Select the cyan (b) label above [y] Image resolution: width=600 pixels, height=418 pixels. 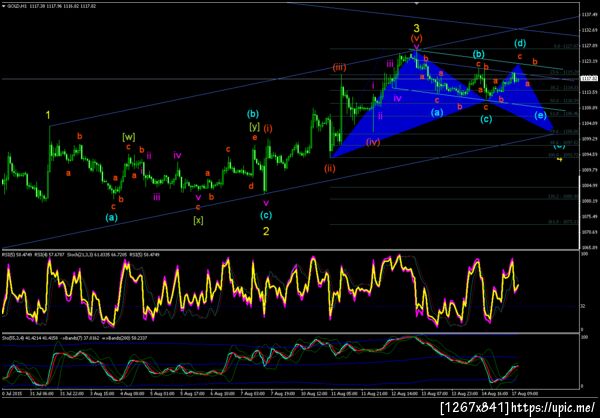[x=253, y=114]
